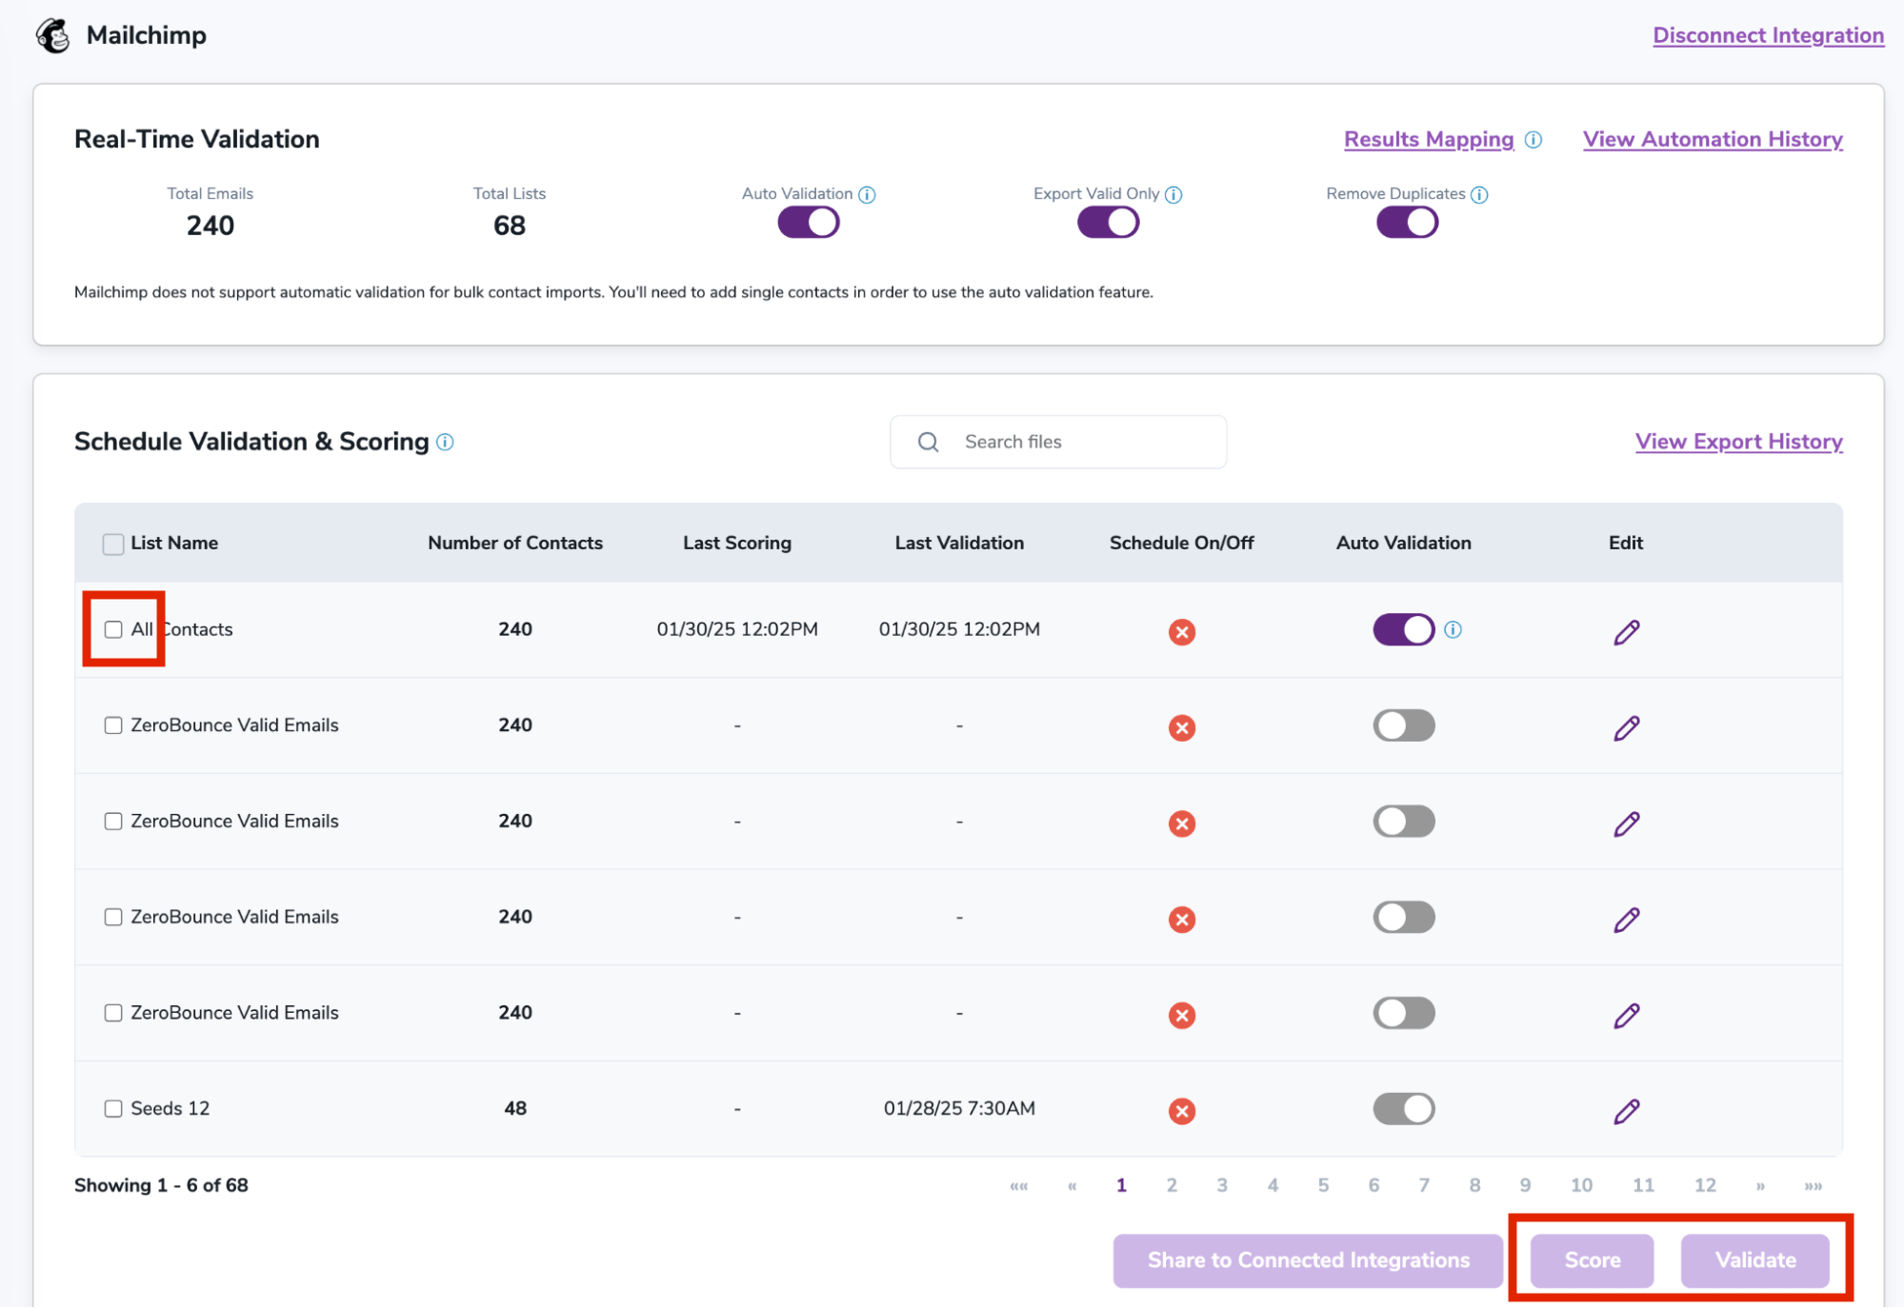
Task: Jump to first page with «« arrow
Action: (1019, 1186)
